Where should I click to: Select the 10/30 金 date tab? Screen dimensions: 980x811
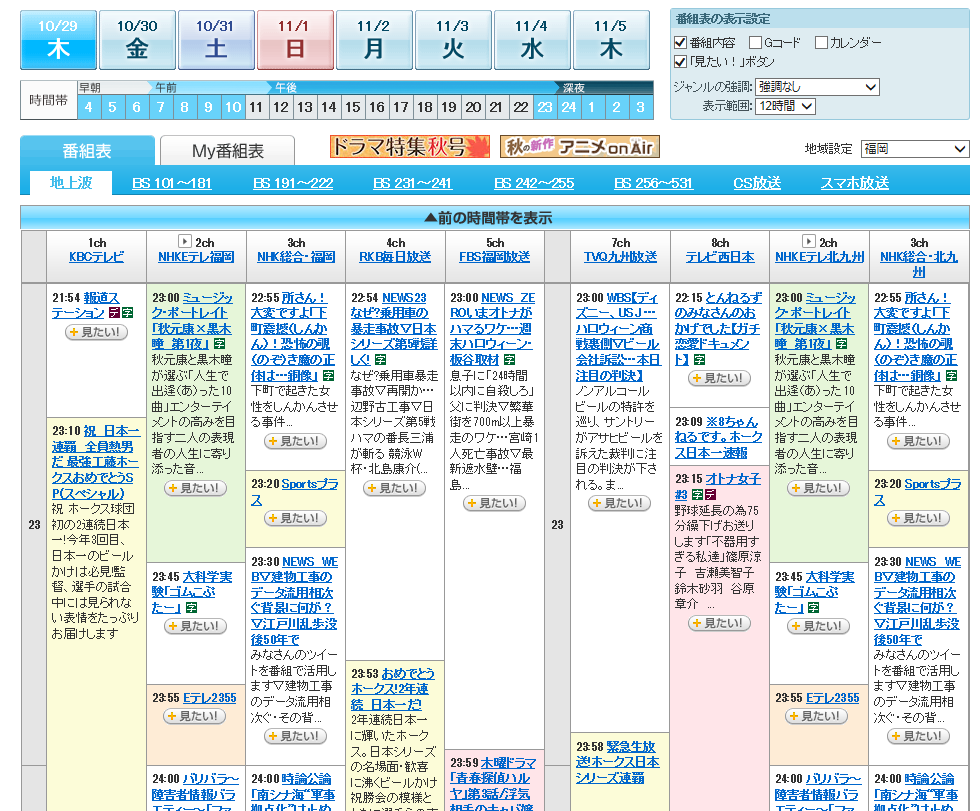(137, 39)
